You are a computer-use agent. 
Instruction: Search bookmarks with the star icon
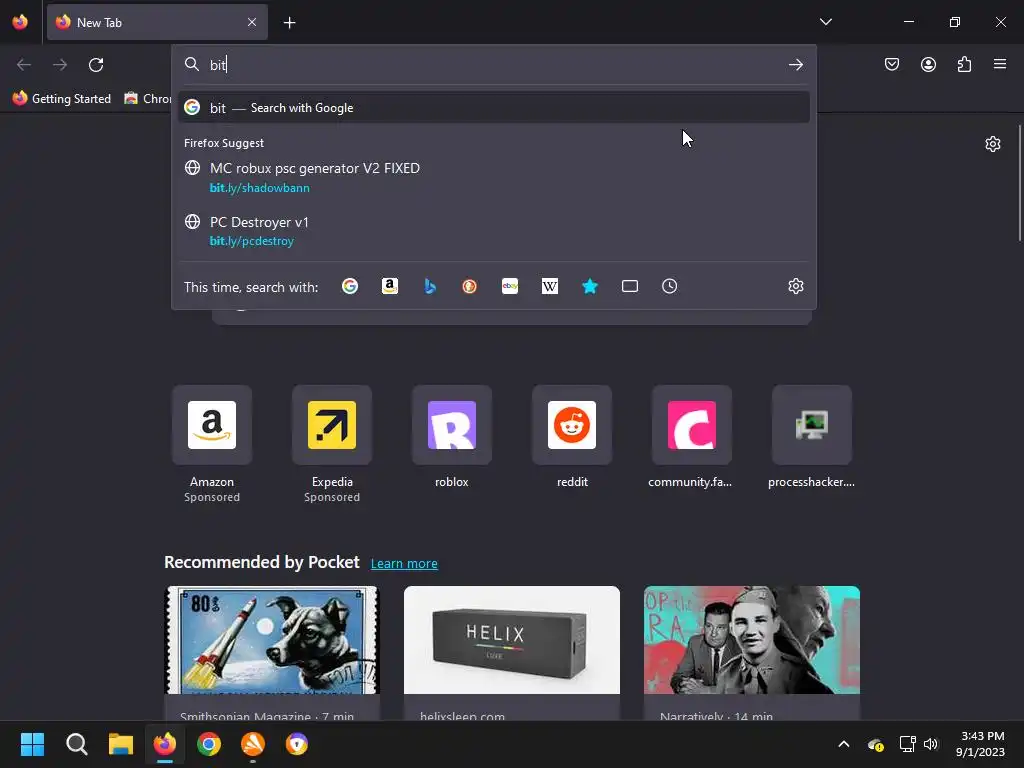pyautogui.click(x=590, y=286)
